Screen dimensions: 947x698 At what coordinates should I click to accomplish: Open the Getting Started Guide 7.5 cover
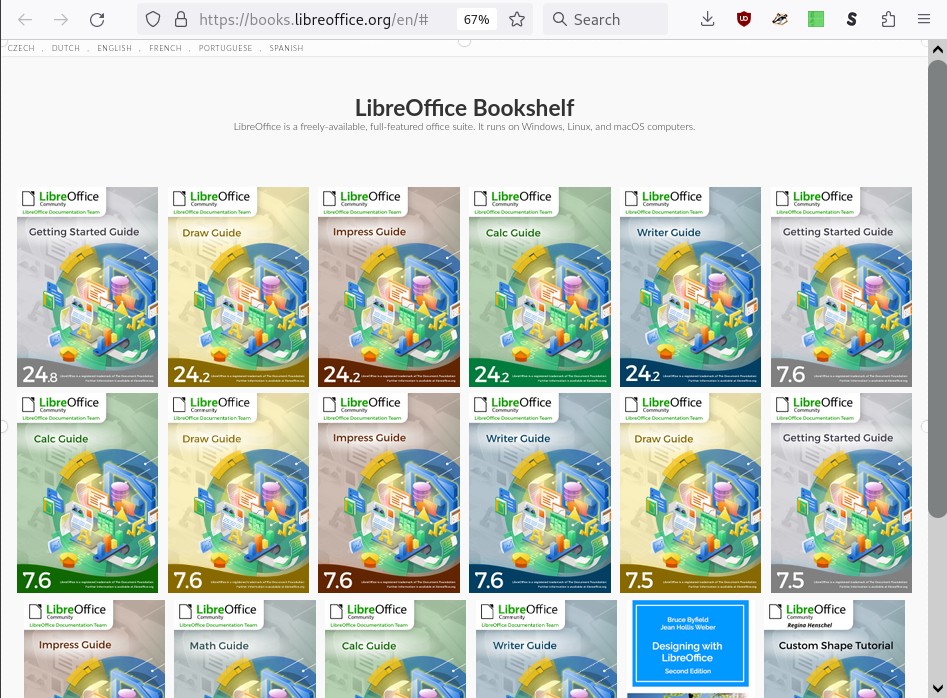point(841,493)
